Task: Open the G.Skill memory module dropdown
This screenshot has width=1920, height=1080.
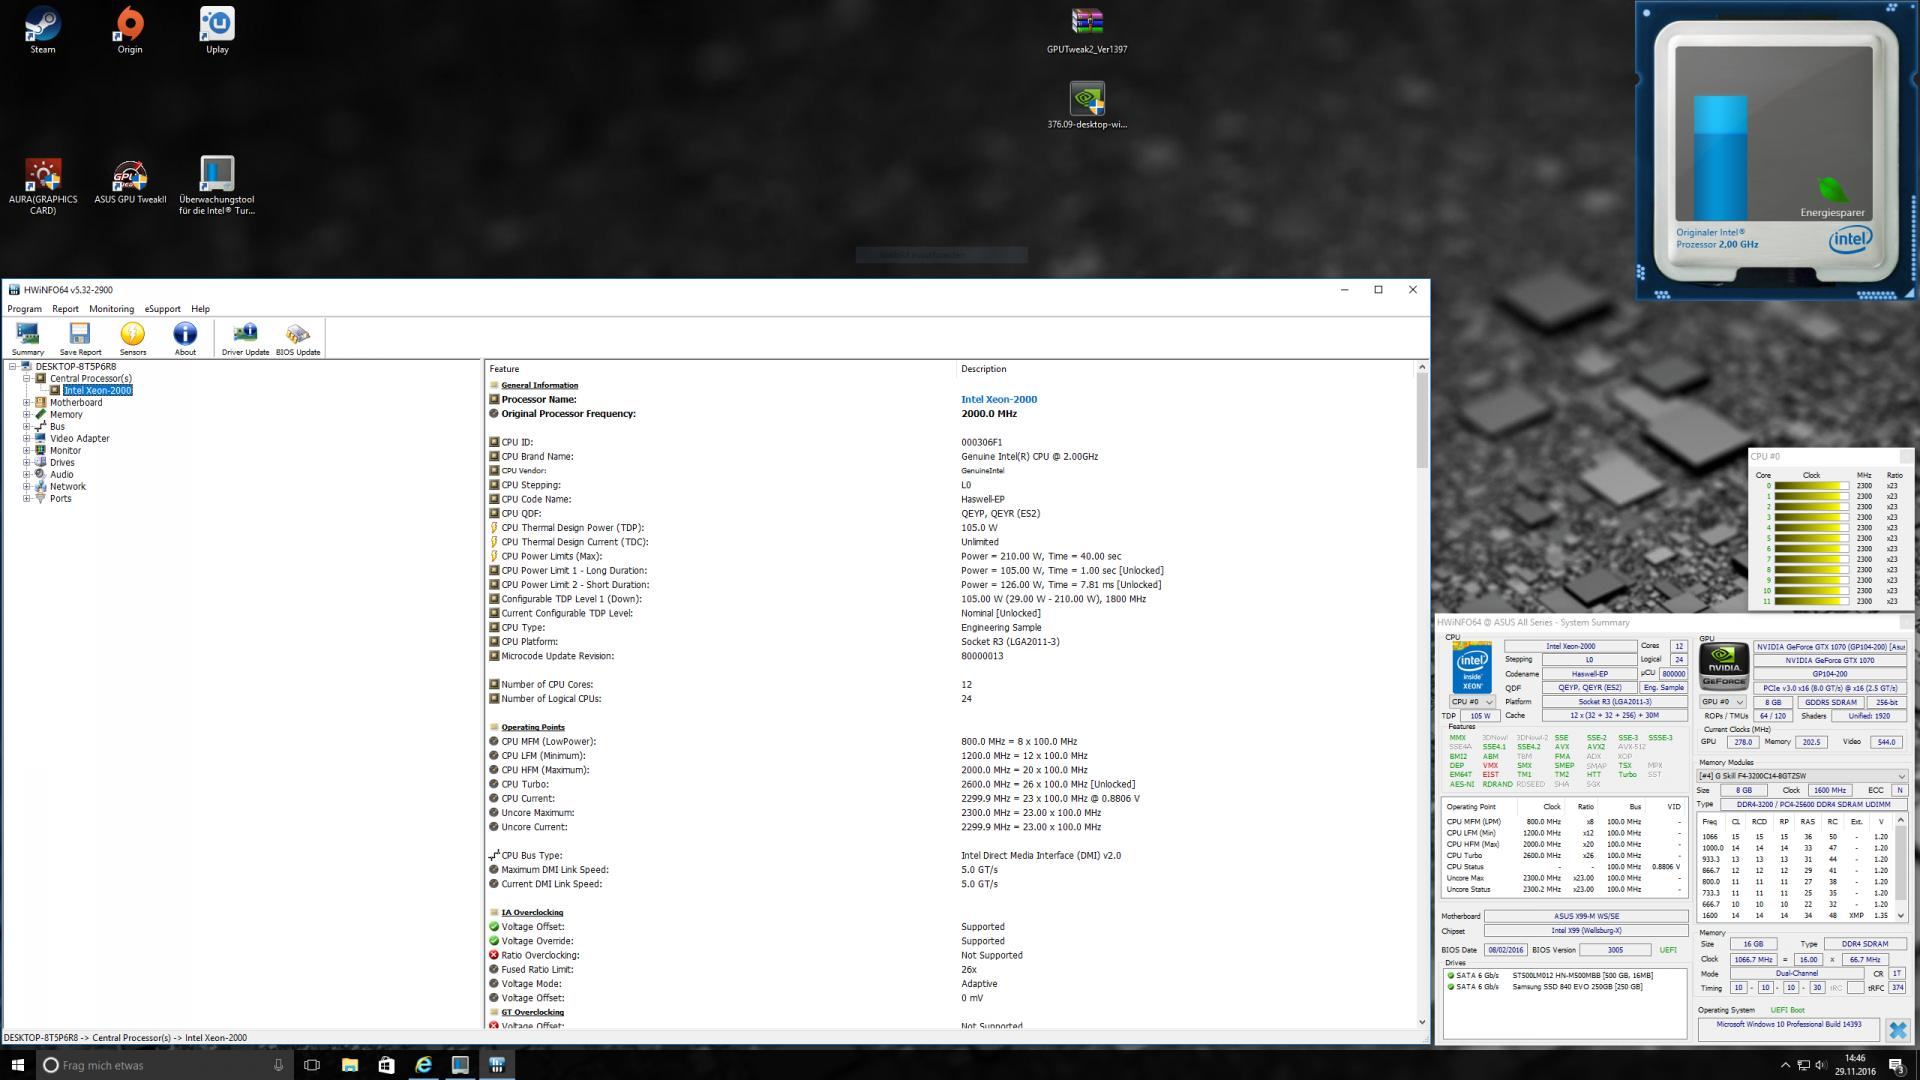Action: (x=1802, y=776)
